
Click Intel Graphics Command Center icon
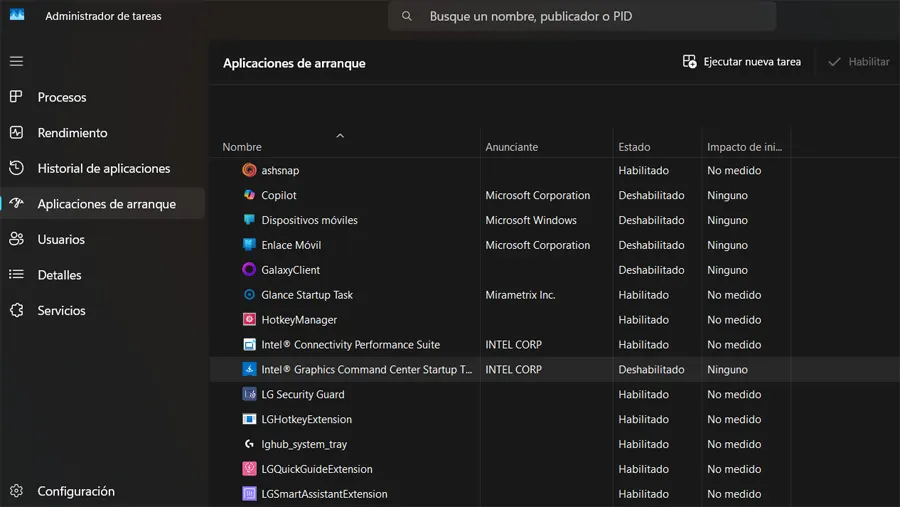(249, 369)
